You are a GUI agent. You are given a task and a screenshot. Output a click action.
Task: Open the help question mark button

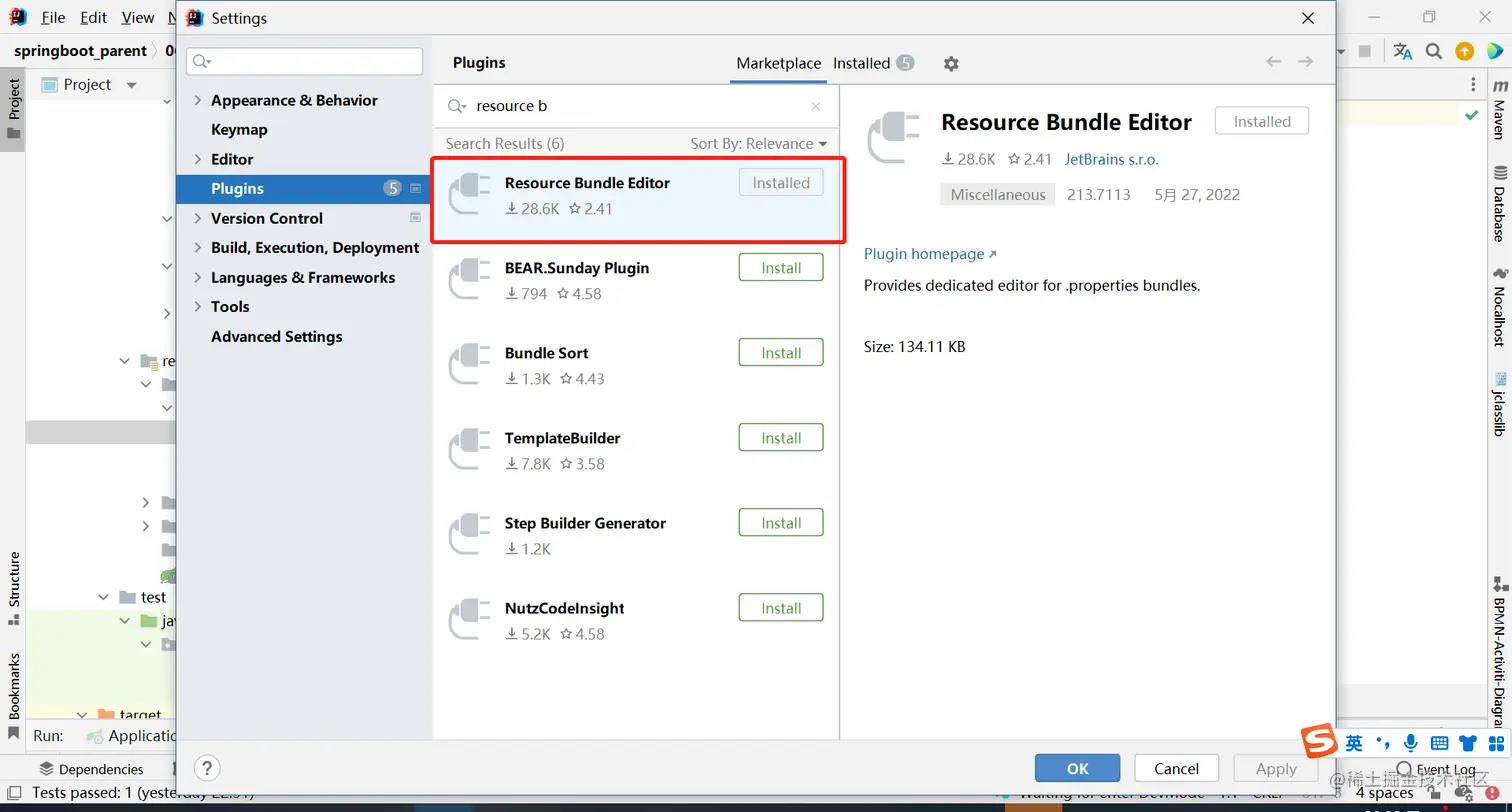(x=206, y=768)
